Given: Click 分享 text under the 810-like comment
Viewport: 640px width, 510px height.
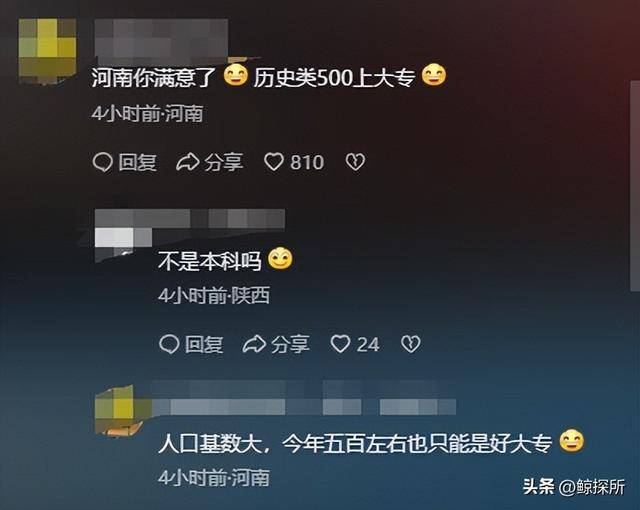Looking at the screenshot, I should click(x=224, y=162).
